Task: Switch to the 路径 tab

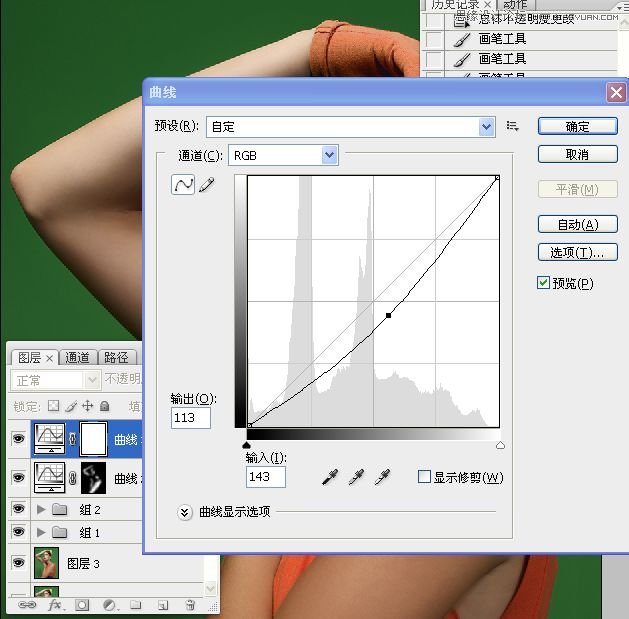Action: pos(116,357)
